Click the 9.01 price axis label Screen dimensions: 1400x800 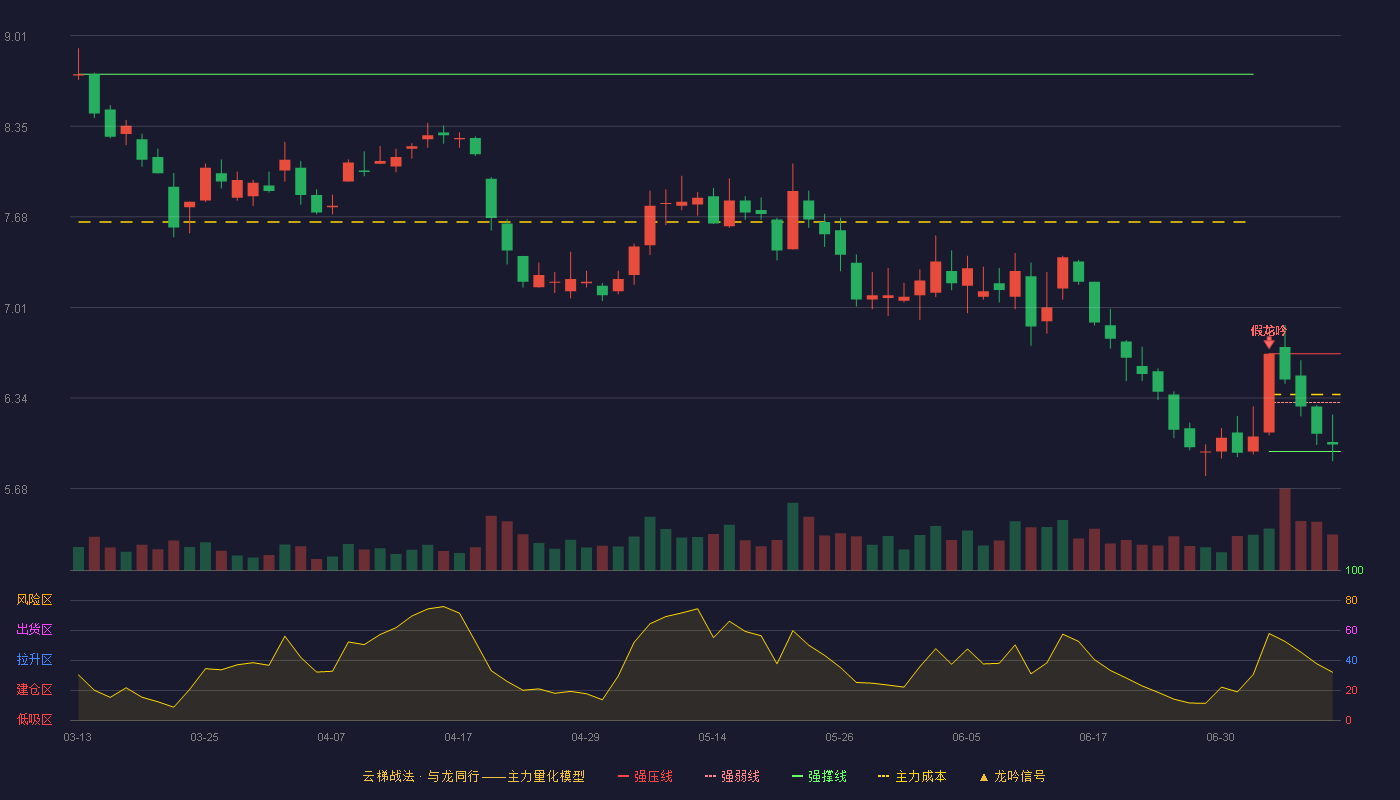click(x=15, y=37)
